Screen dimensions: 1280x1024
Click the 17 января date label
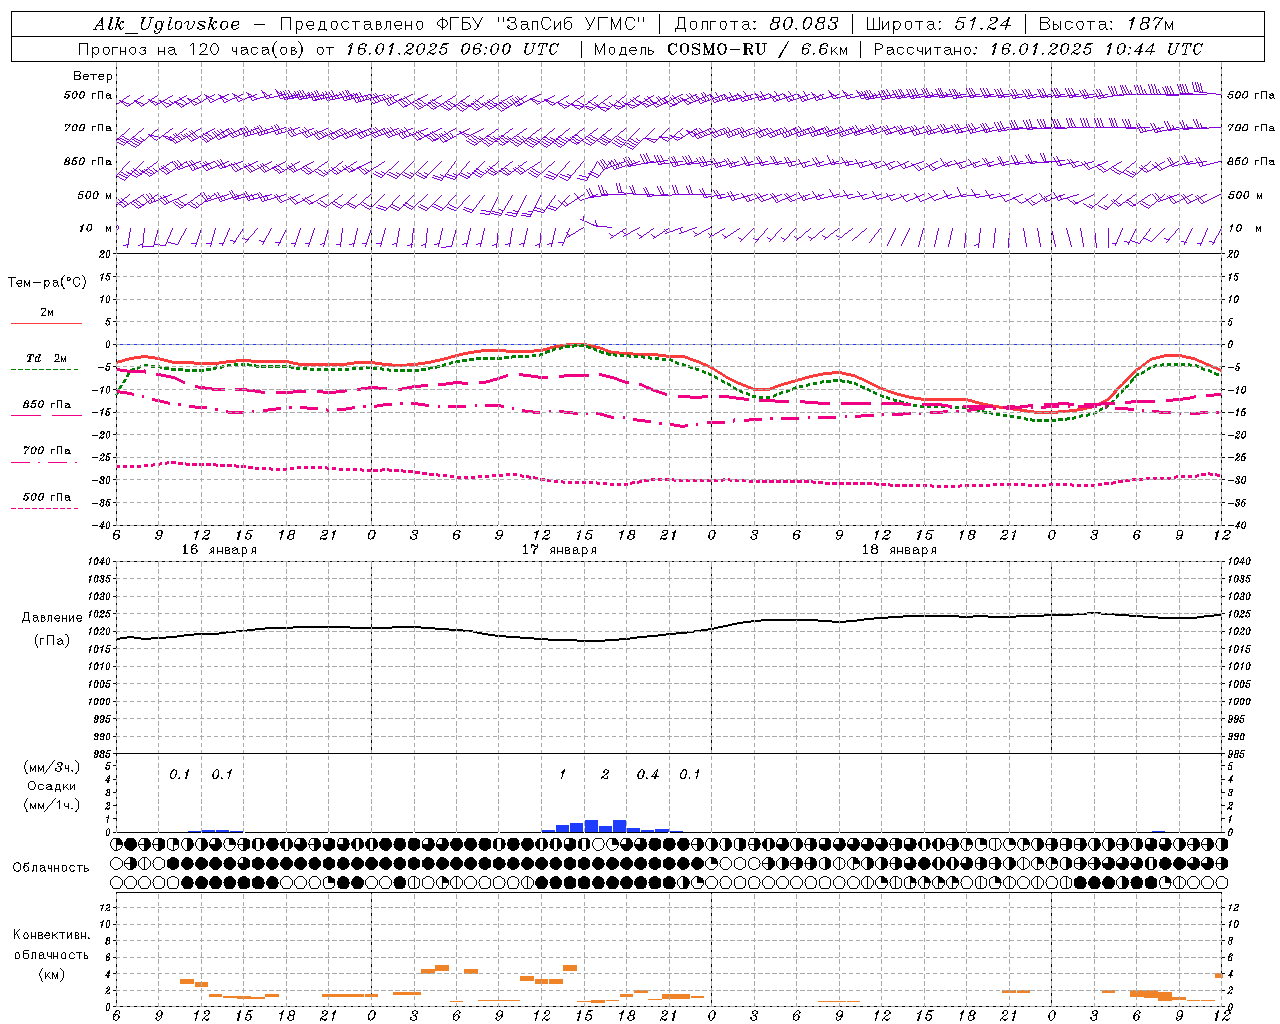tap(559, 550)
